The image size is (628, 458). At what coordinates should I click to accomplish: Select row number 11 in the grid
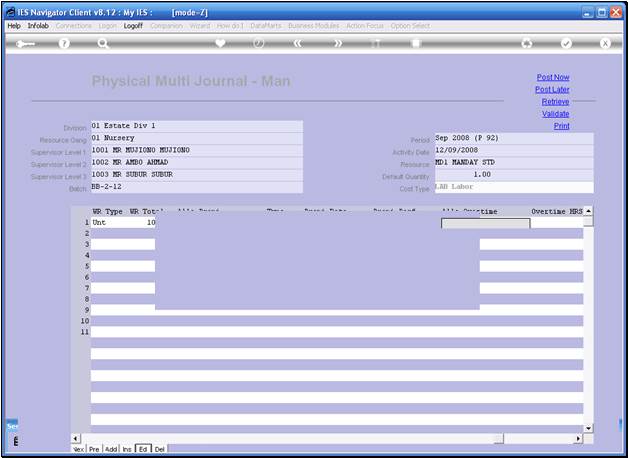[85, 332]
